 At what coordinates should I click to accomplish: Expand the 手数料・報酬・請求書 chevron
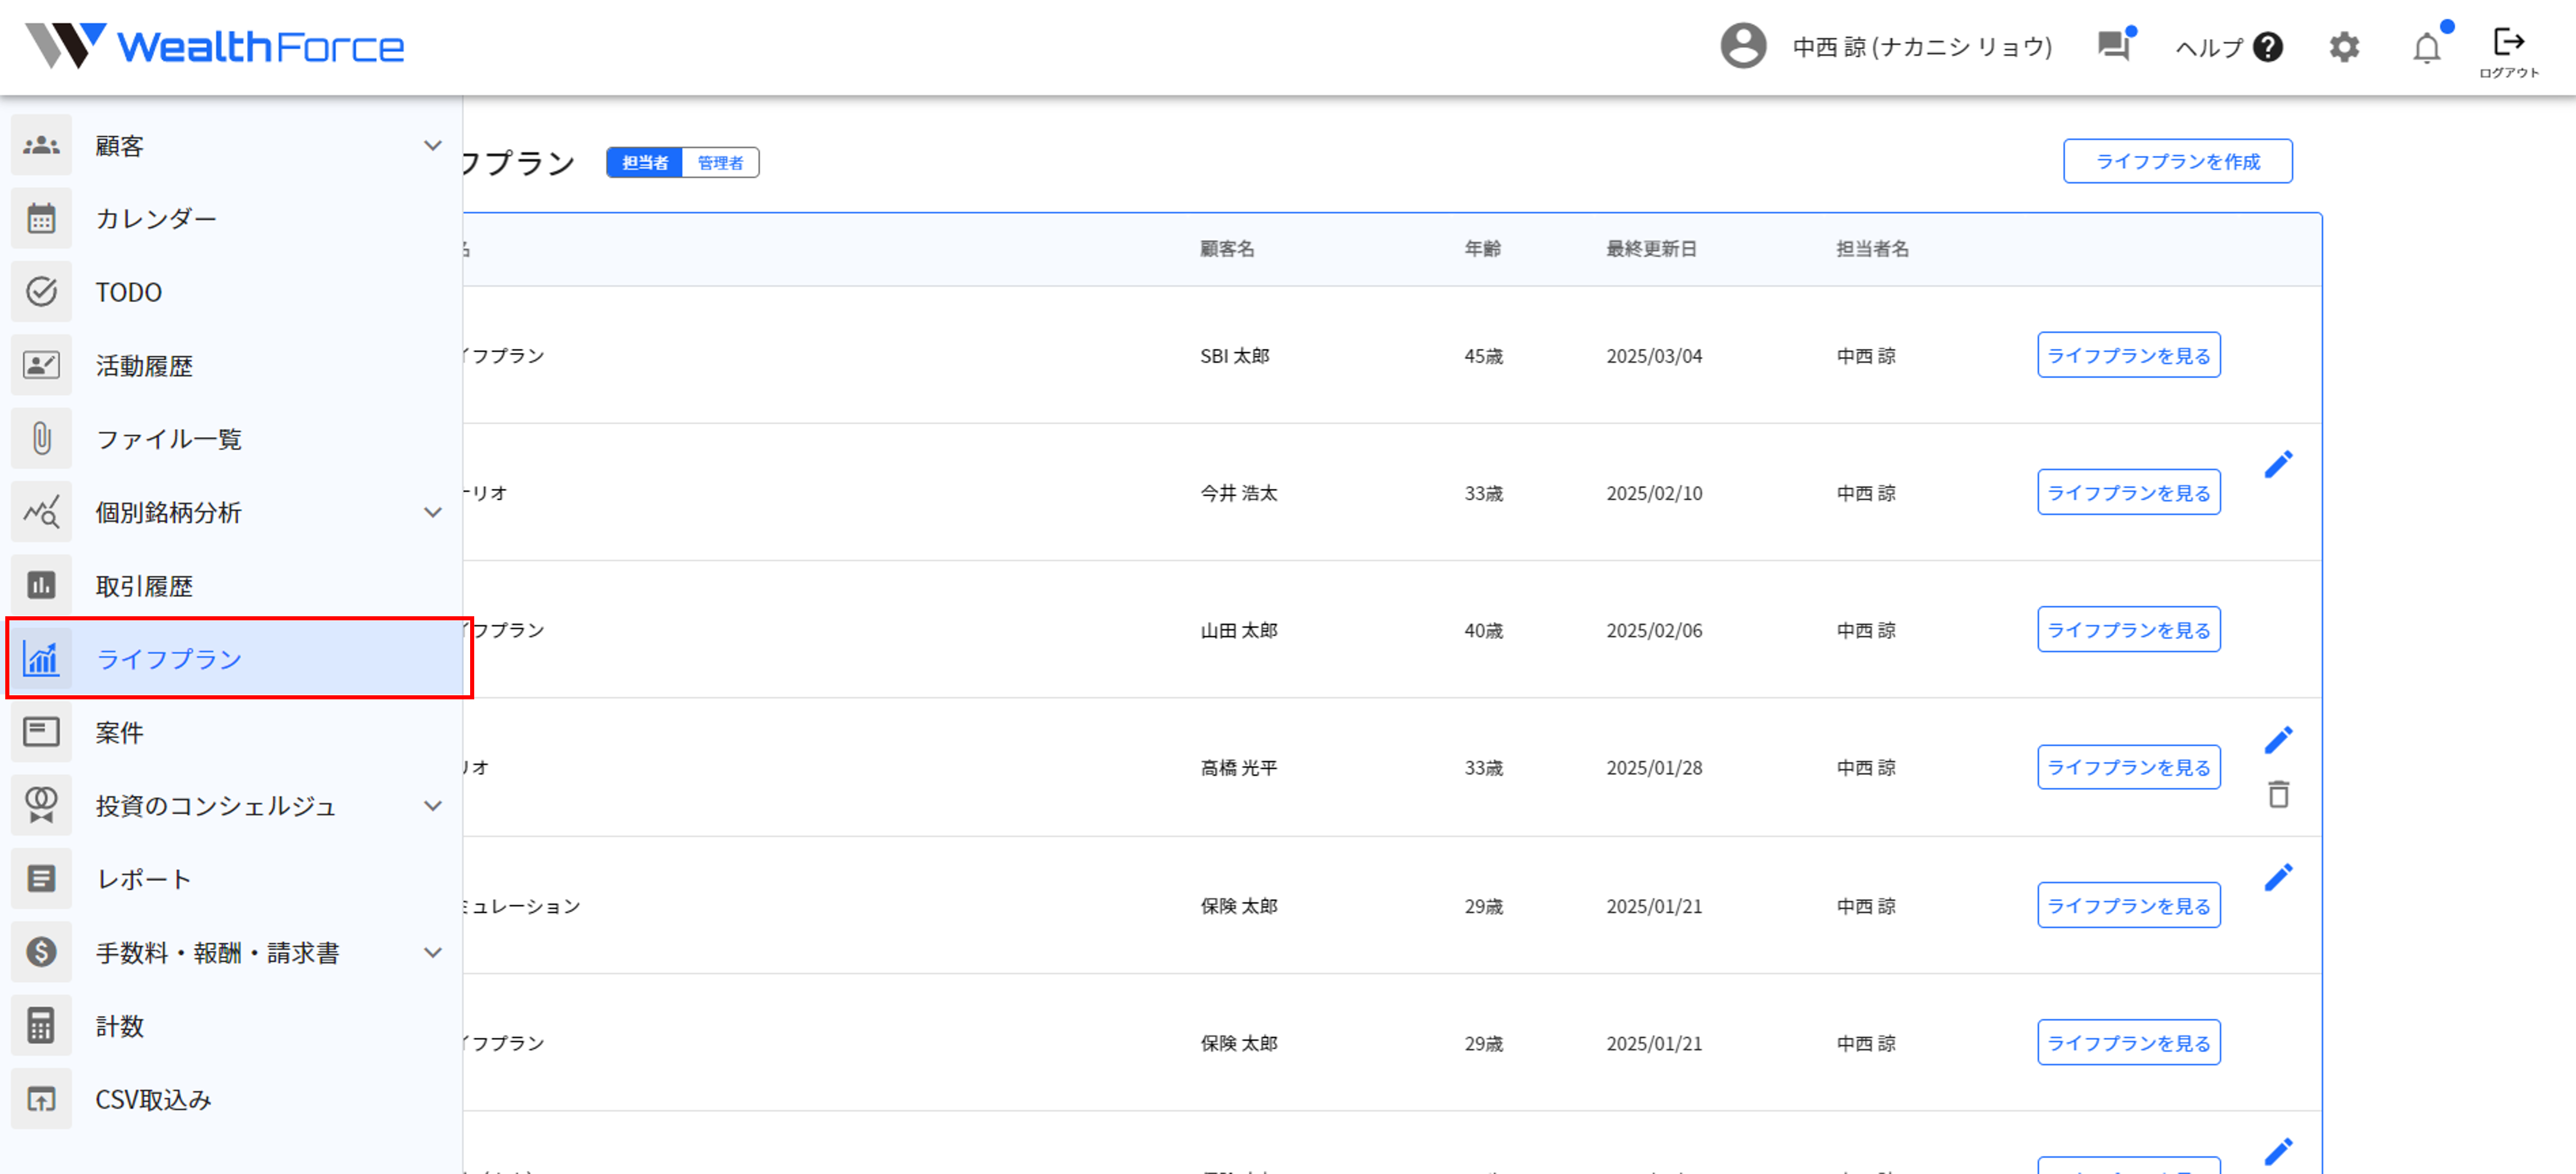coord(432,953)
